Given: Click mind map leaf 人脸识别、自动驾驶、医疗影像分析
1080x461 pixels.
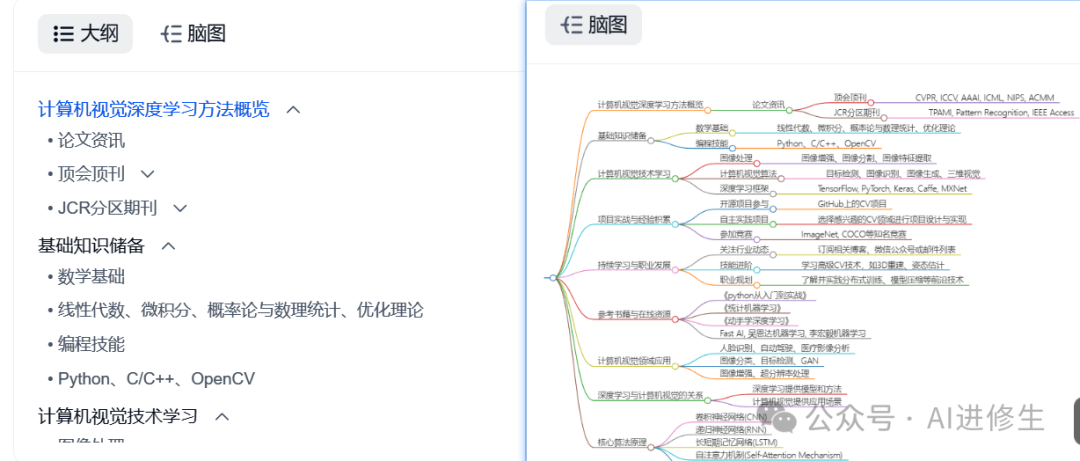Looking at the screenshot, I should point(785,347).
